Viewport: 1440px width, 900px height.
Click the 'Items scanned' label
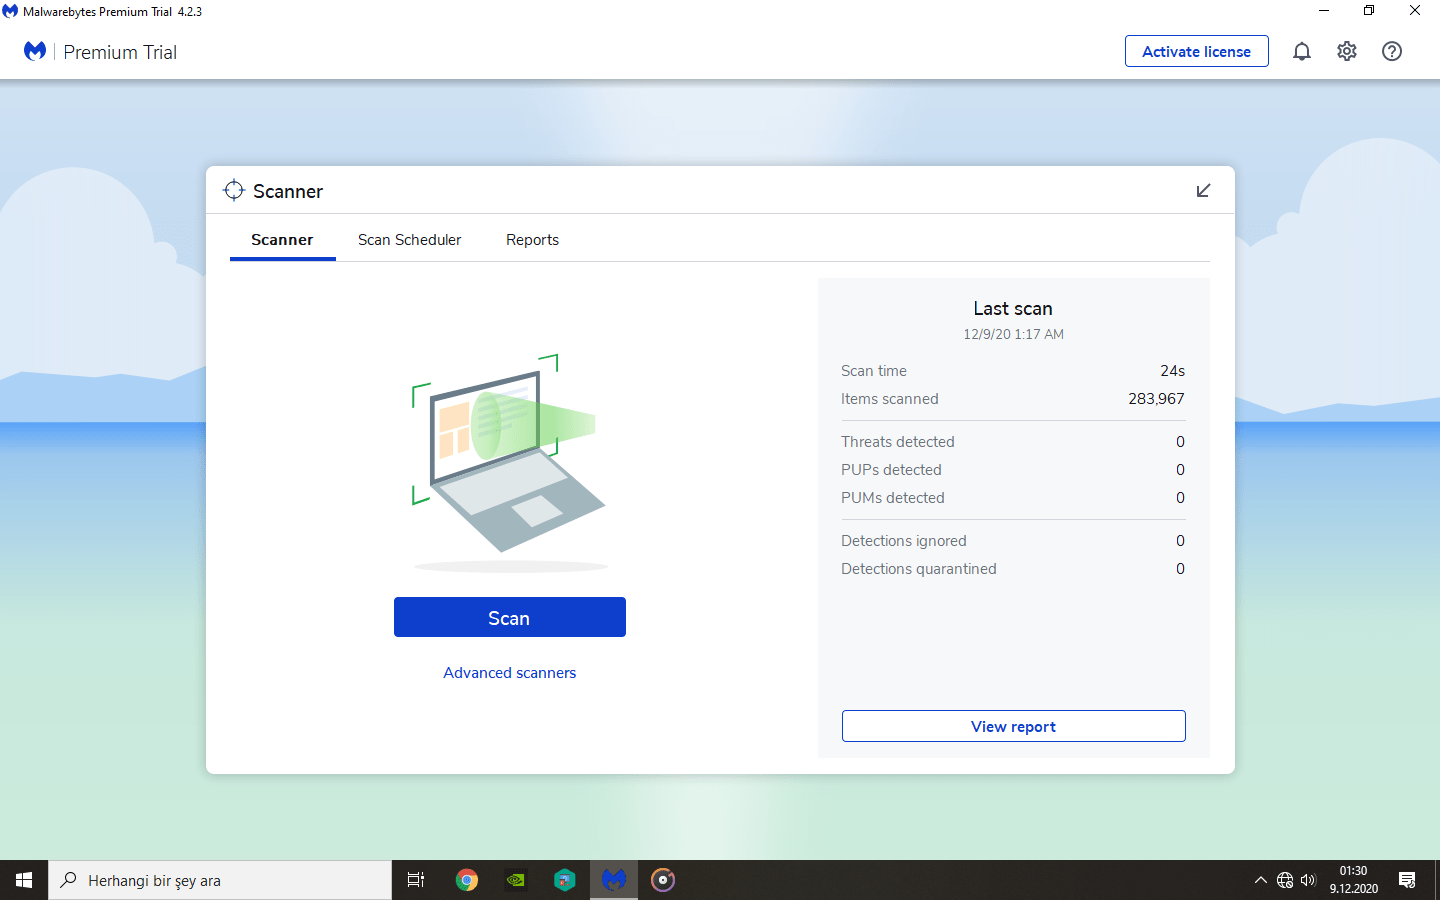click(890, 399)
